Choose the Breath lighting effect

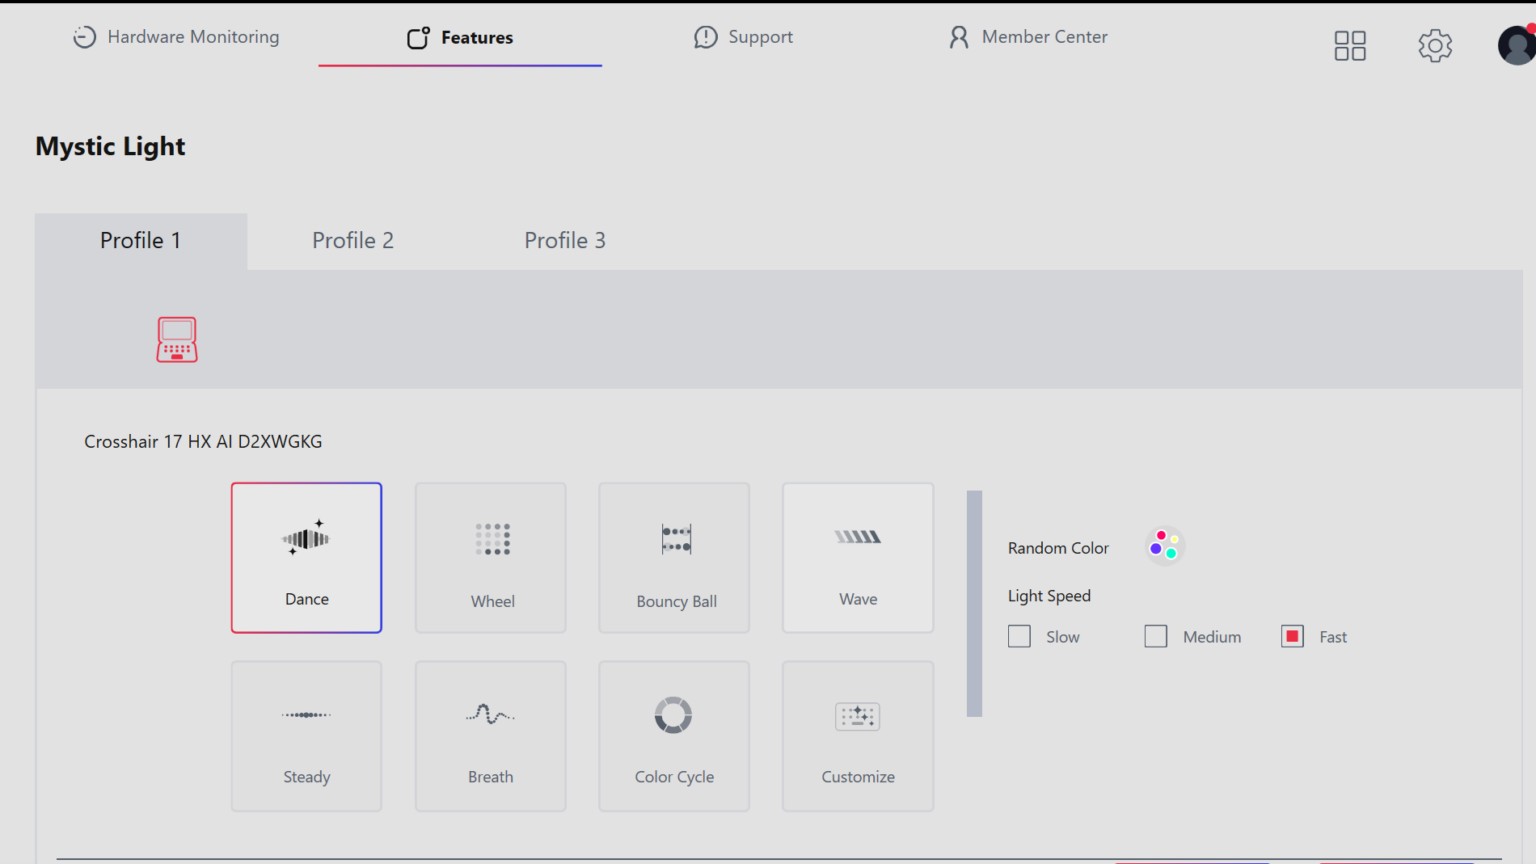pos(491,736)
